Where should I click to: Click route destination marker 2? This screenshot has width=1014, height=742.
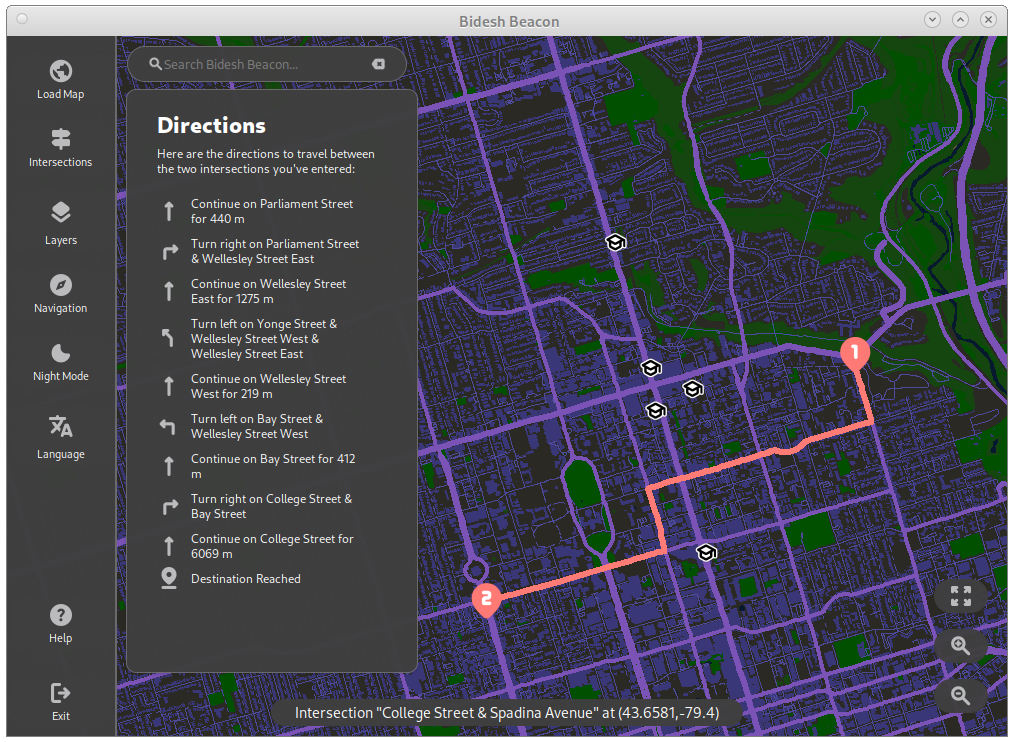(486, 599)
